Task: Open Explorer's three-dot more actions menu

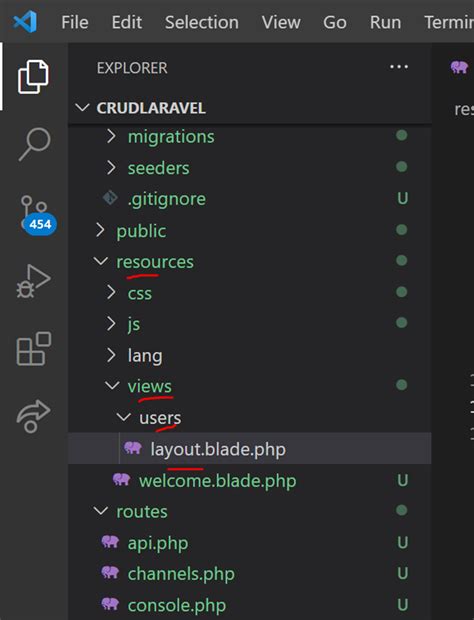Action: pyautogui.click(x=398, y=67)
